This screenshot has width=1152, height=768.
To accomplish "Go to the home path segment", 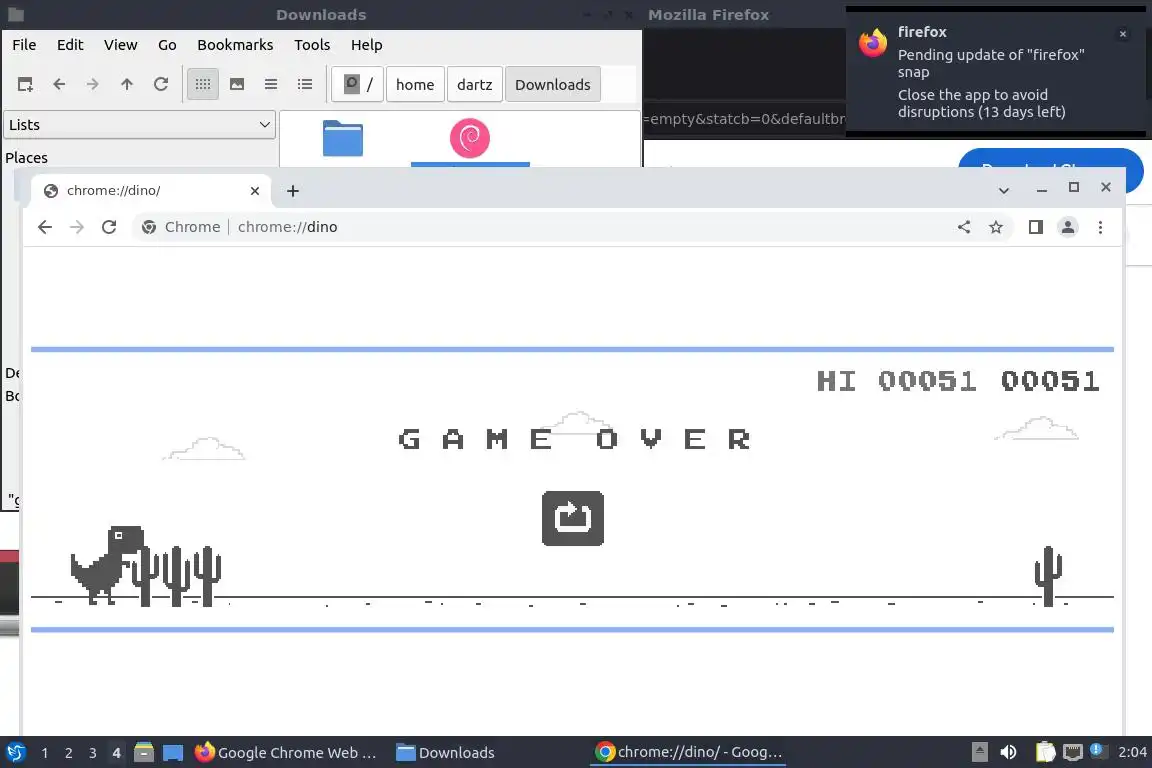I will pyautogui.click(x=415, y=85).
